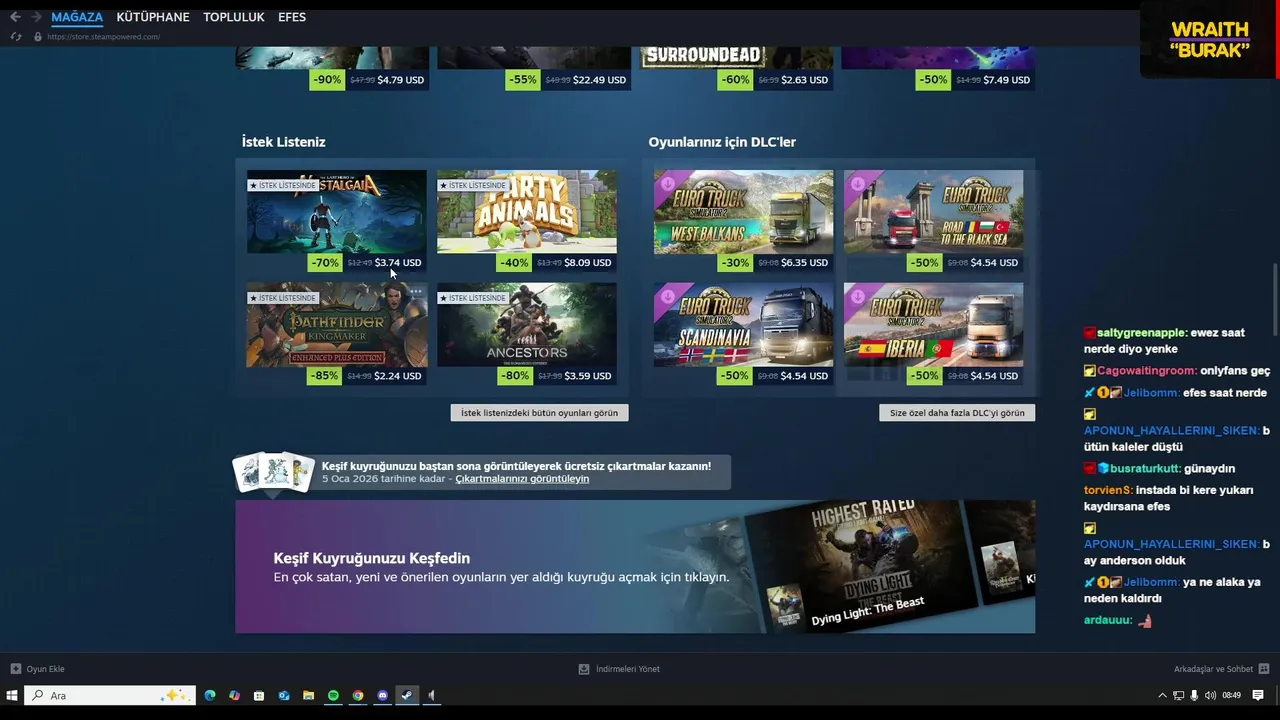Go back with the Steam back arrow

click(15, 17)
